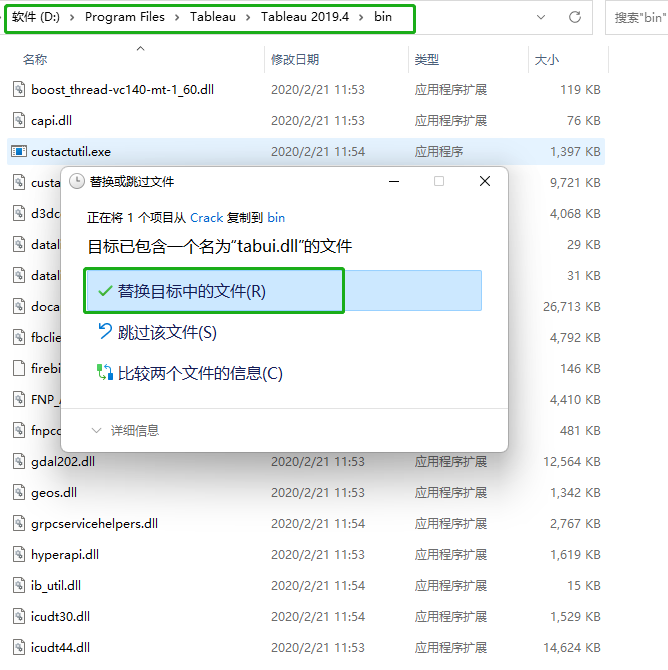This screenshot has width=668, height=670.
Task: Click the 搜索"bin" search box
Action: tap(639, 18)
